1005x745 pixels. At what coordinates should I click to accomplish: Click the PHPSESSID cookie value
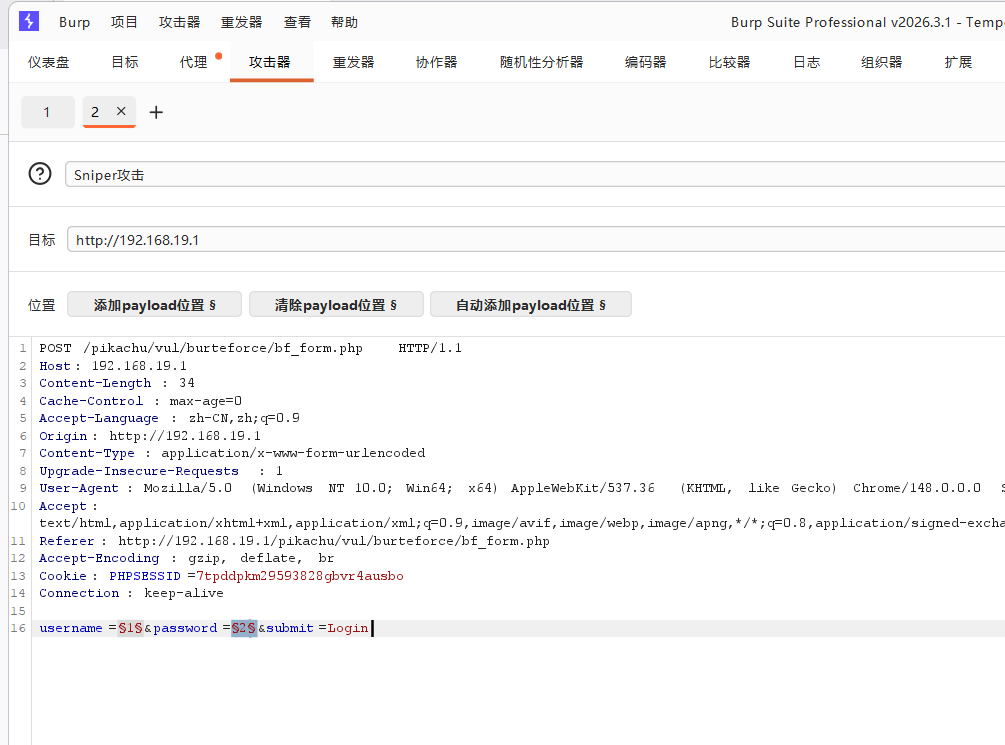[300, 576]
